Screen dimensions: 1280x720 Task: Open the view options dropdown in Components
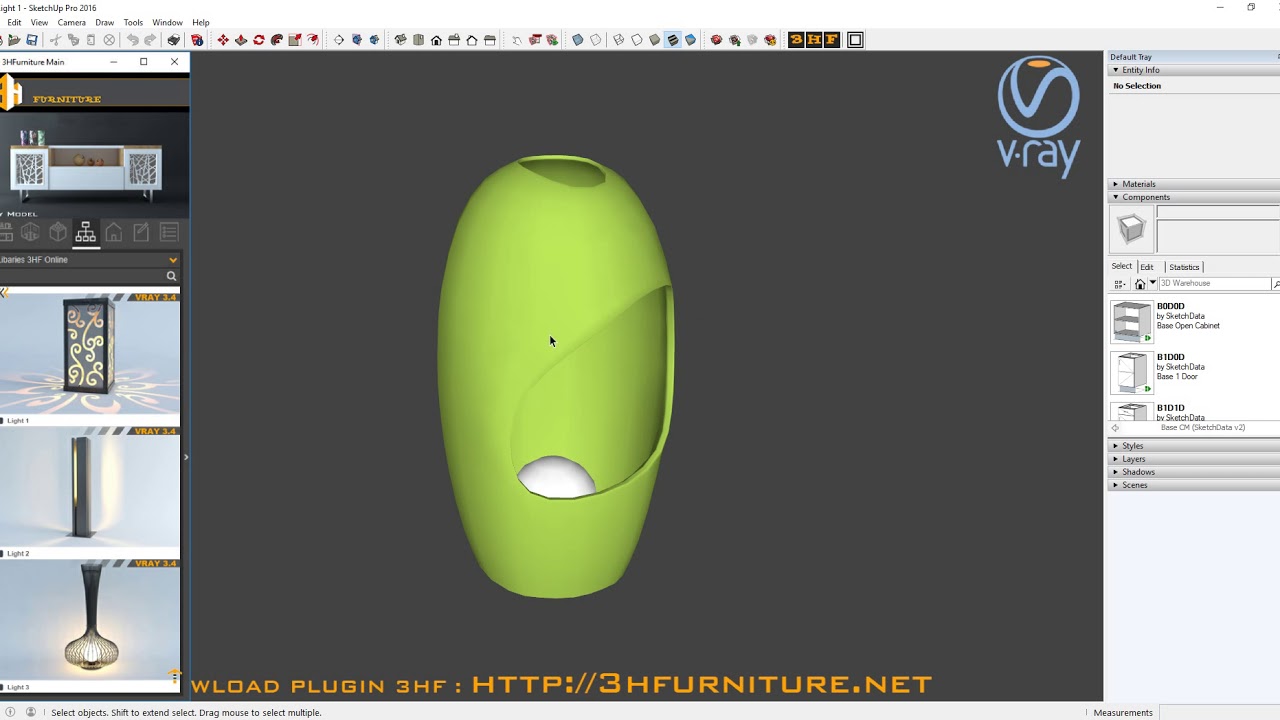point(1120,284)
